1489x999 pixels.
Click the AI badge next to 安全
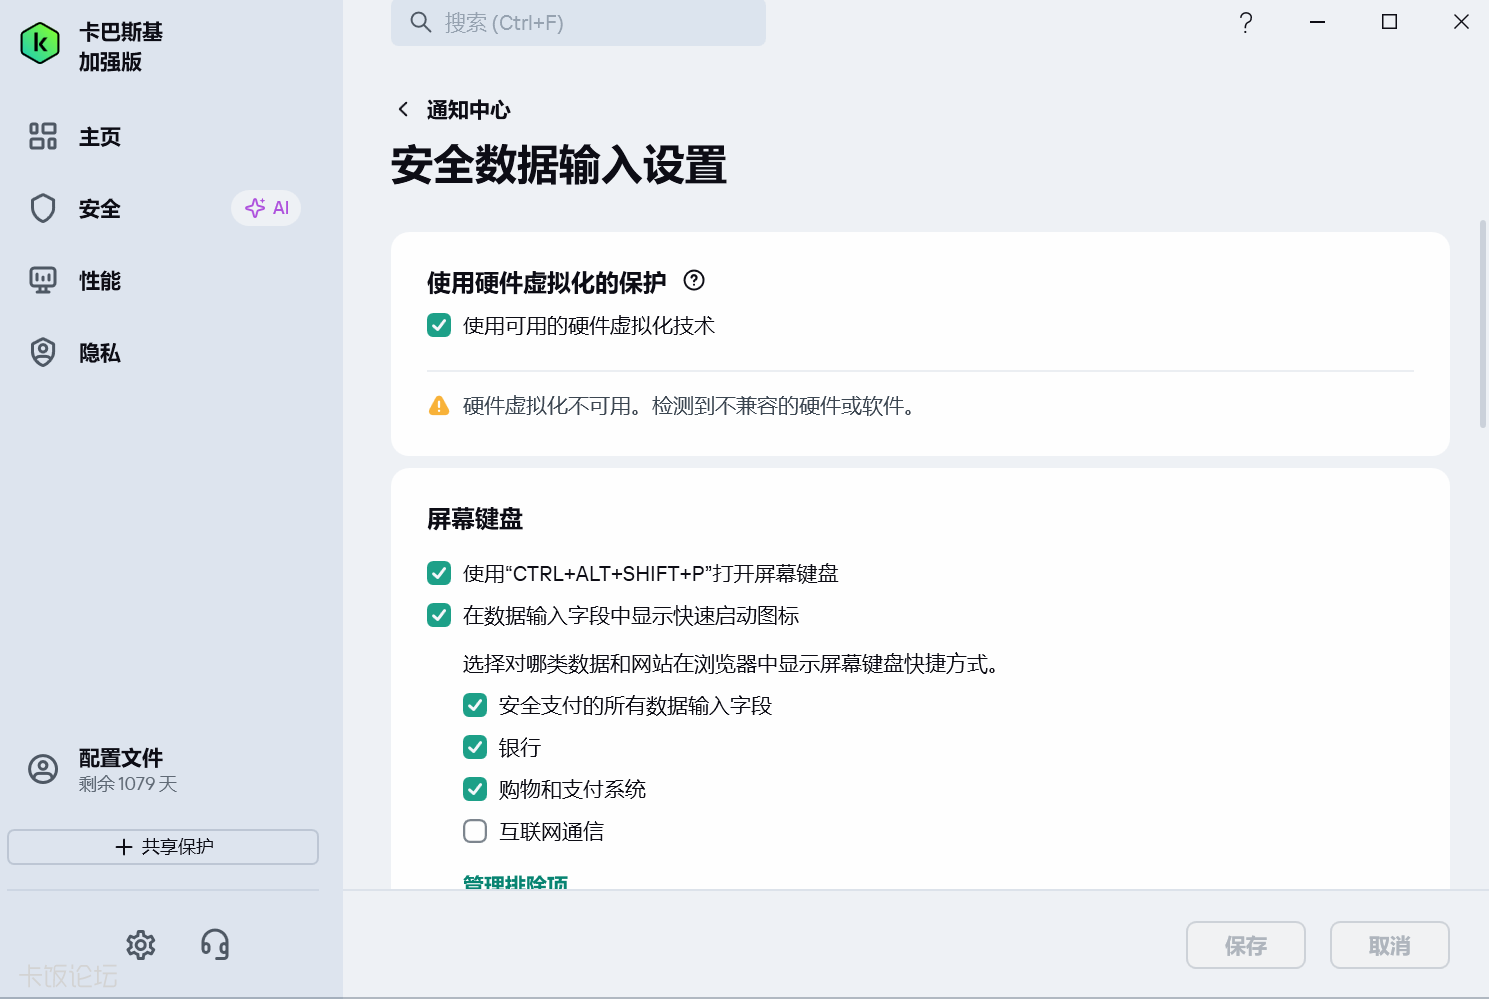[x=266, y=208]
